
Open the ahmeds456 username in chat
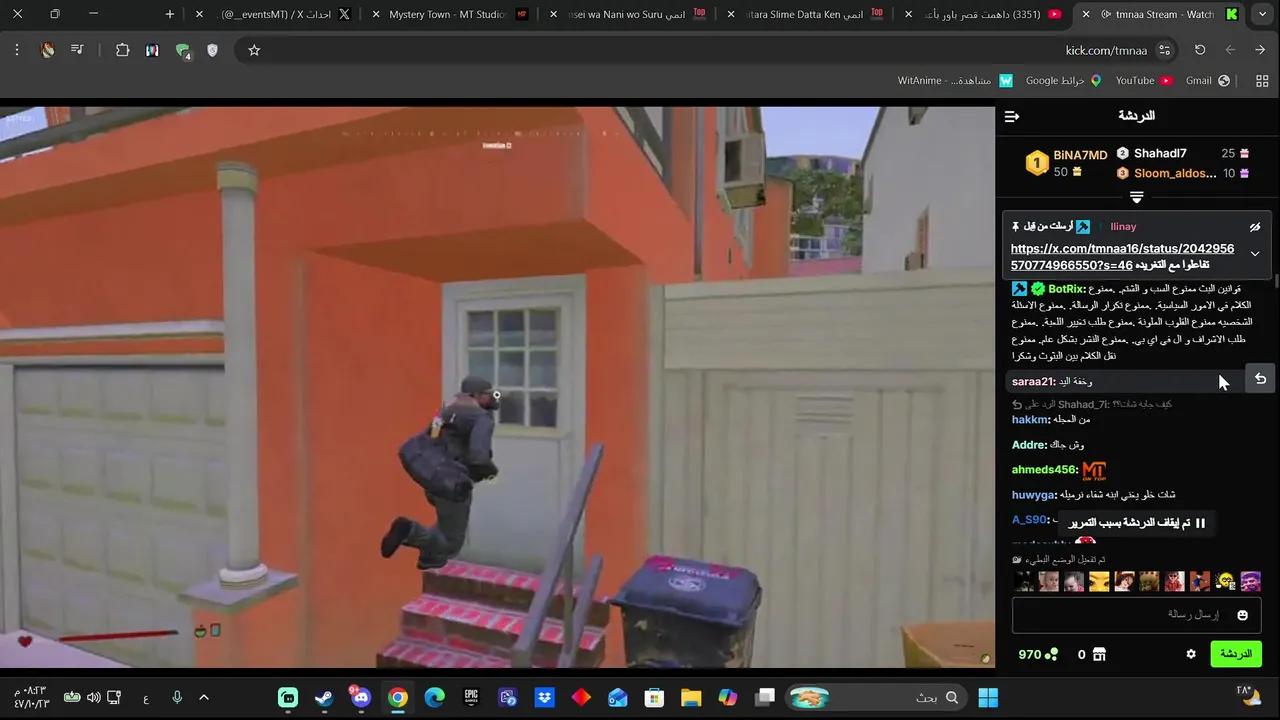[1045, 470]
